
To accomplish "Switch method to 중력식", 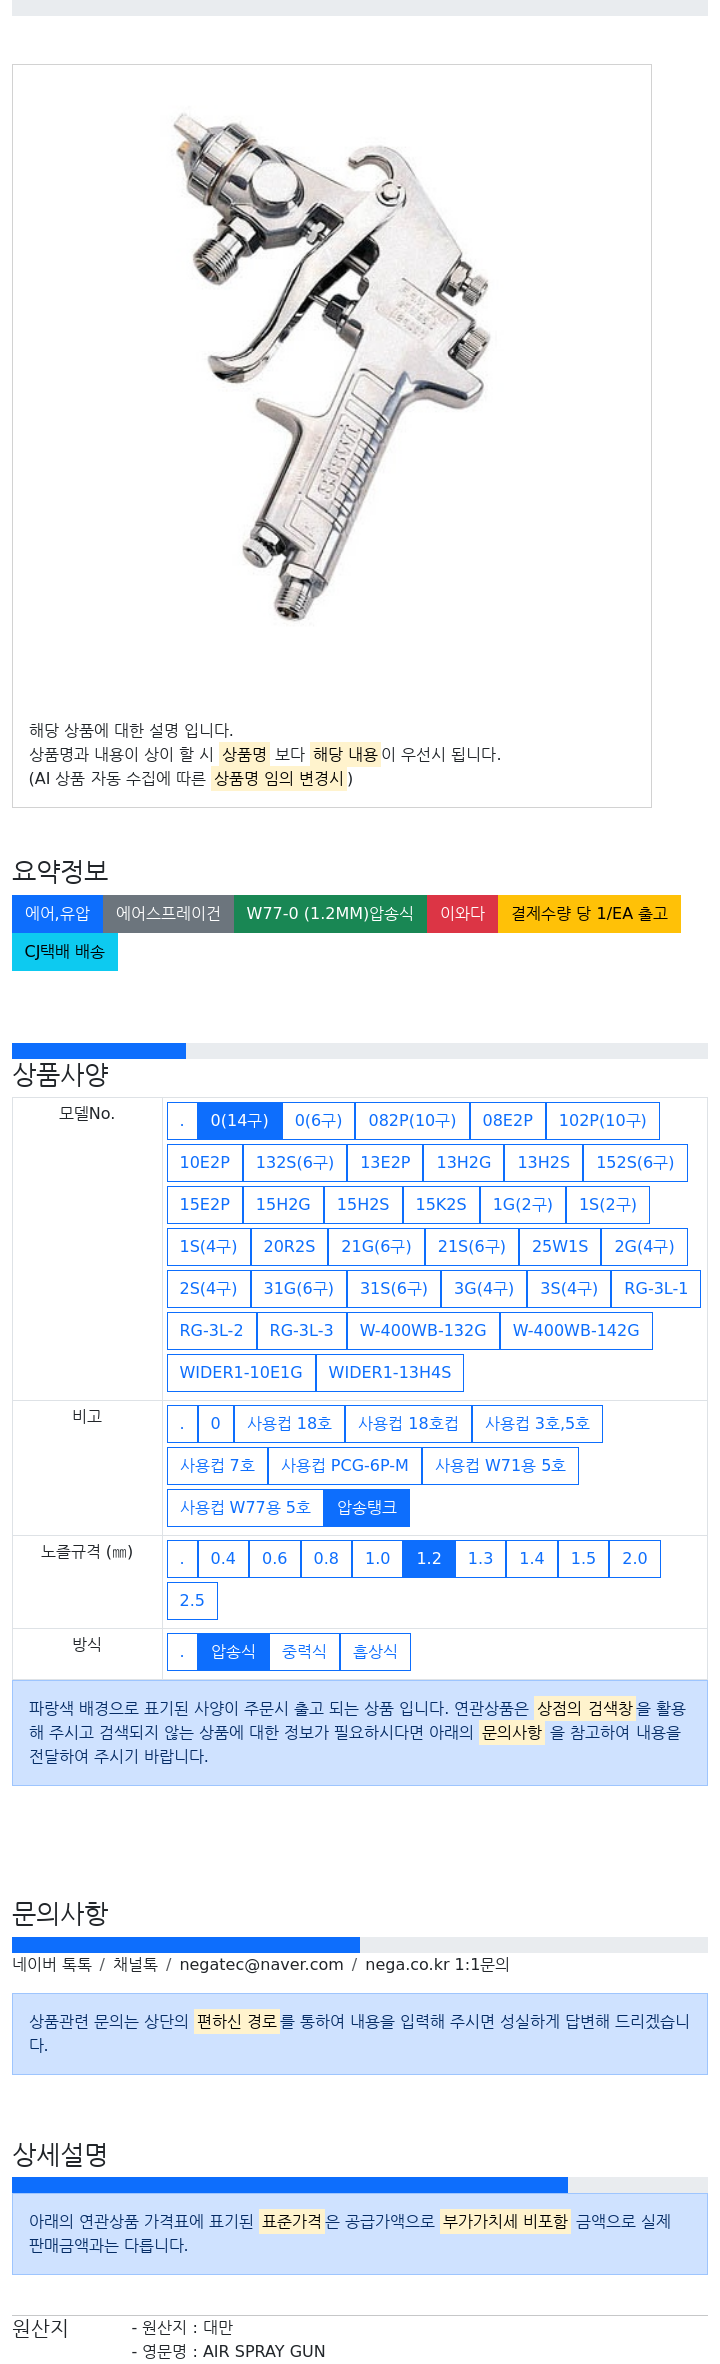I will (304, 1652).
